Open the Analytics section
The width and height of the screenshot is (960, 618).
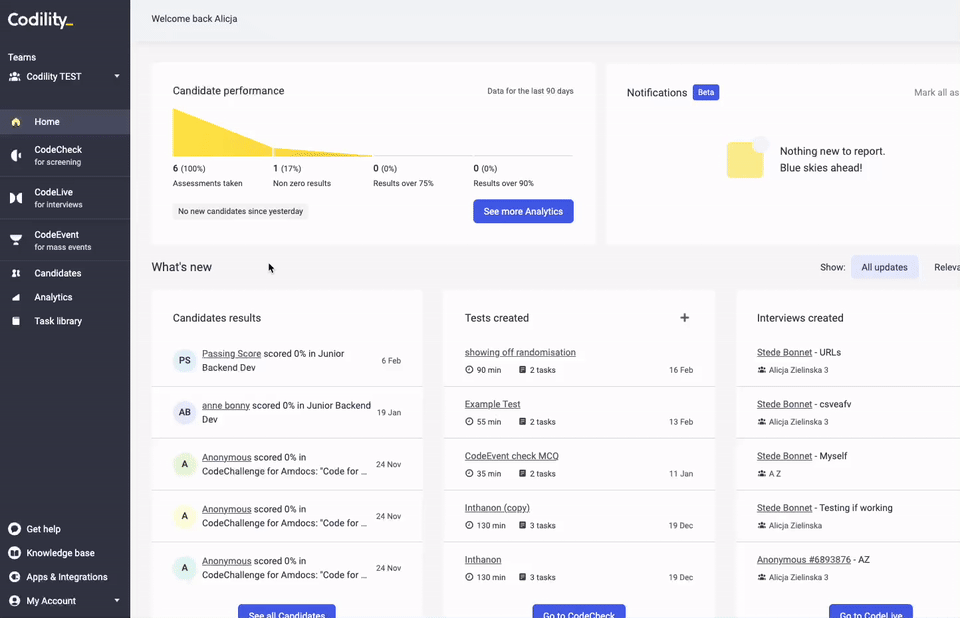click(x=65, y=297)
